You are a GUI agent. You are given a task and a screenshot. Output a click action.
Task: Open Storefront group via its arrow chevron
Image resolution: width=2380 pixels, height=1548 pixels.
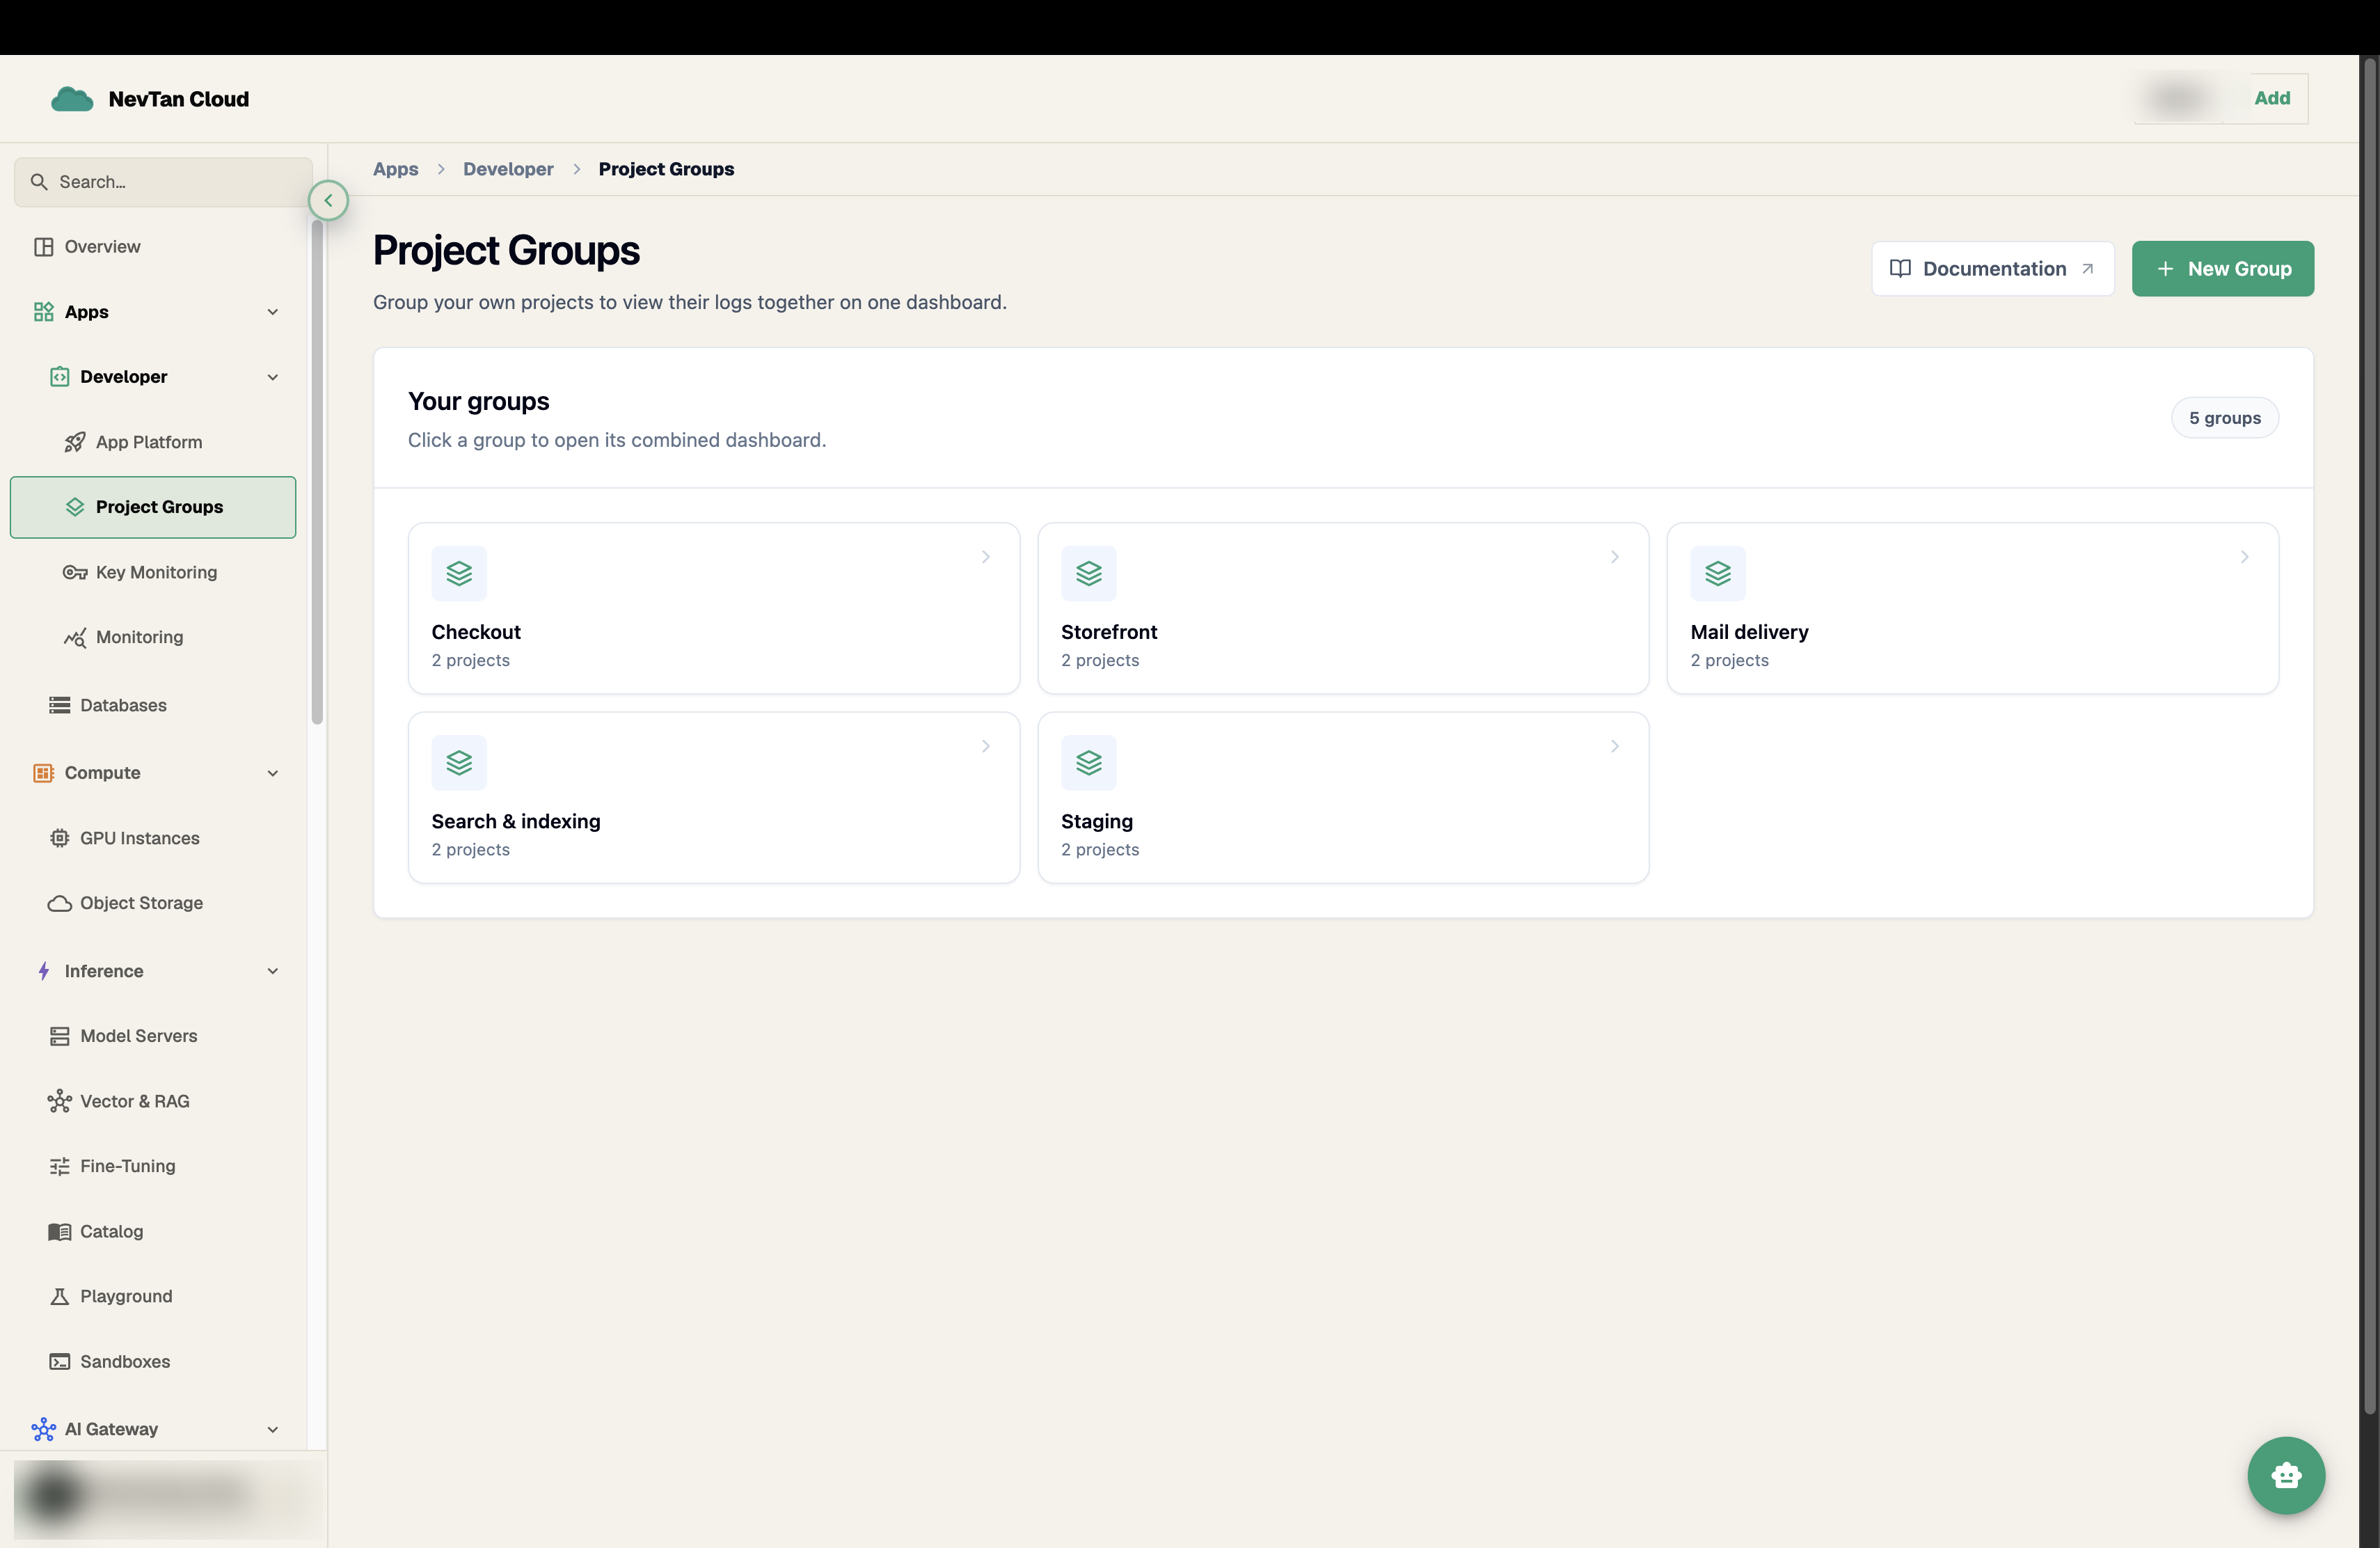(x=1614, y=557)
